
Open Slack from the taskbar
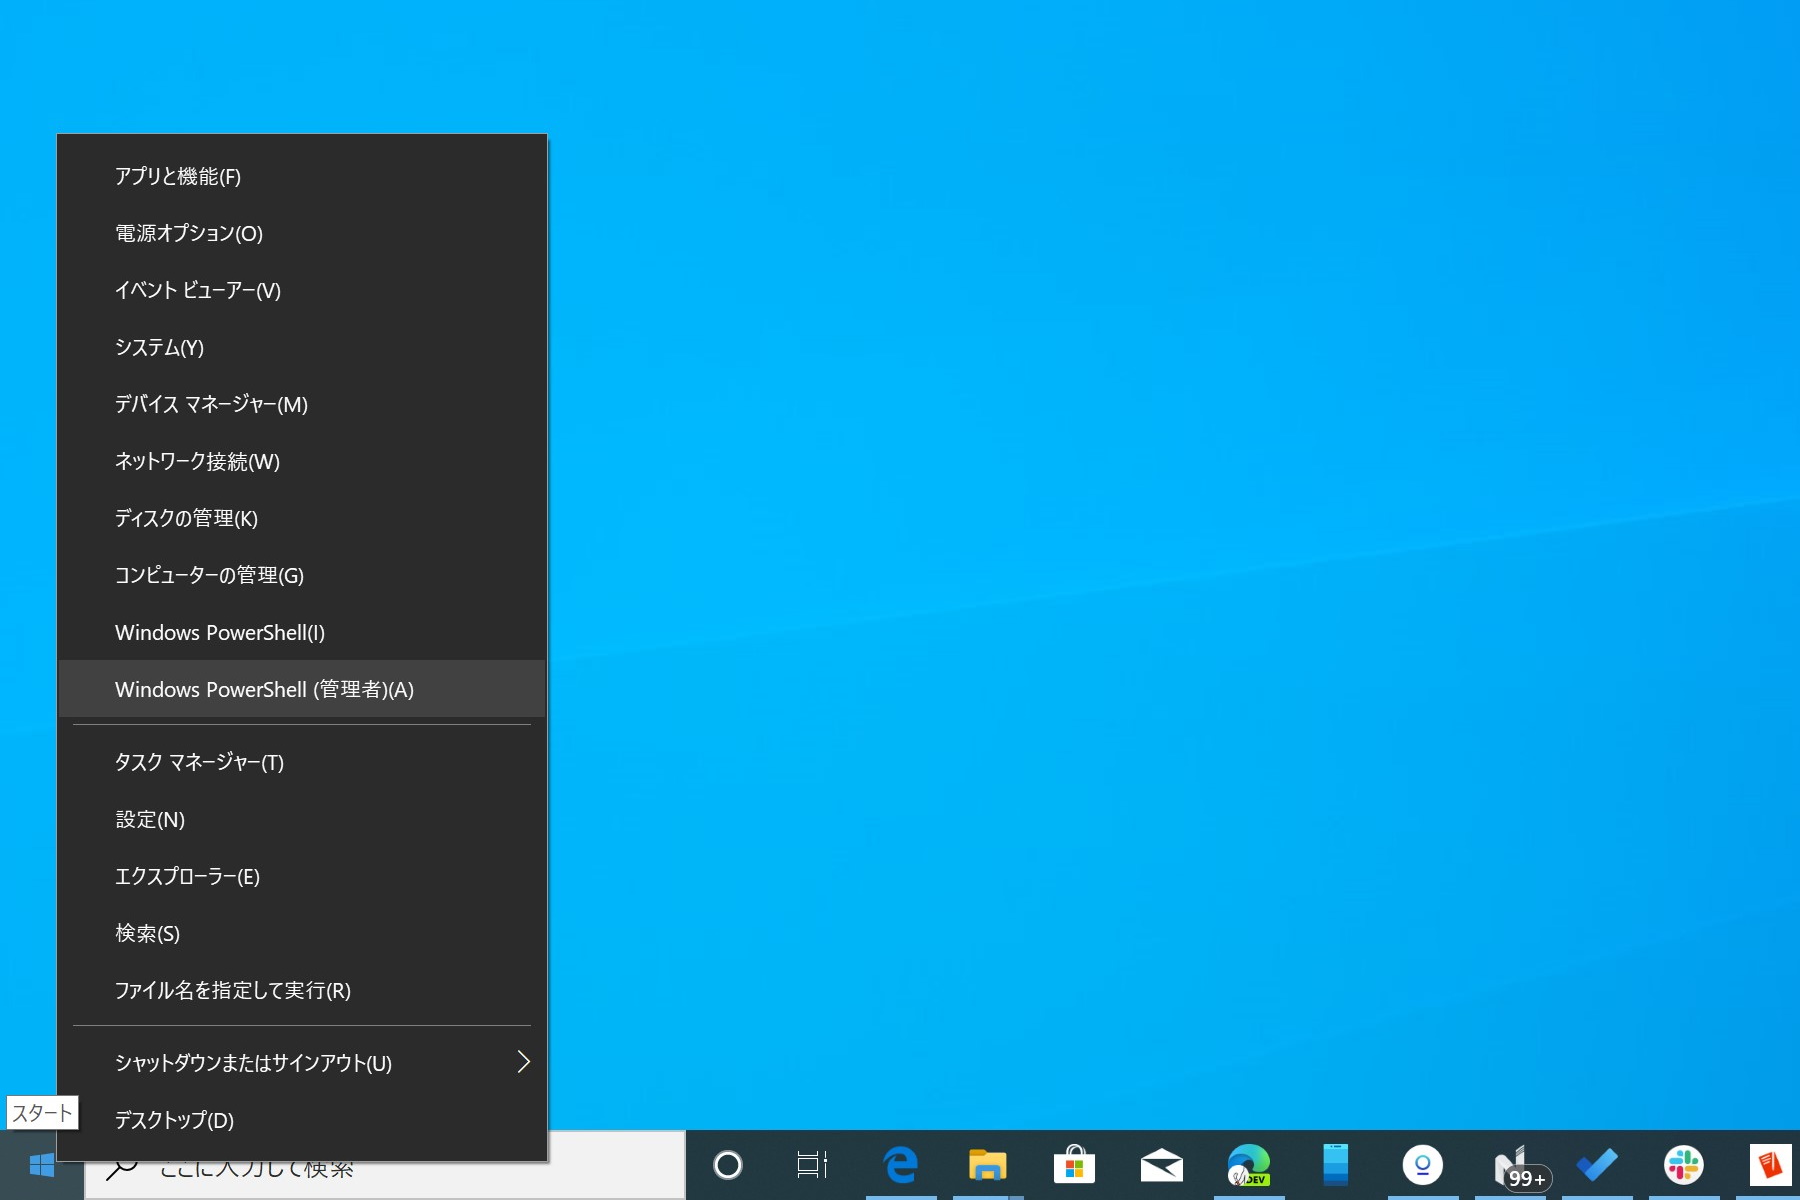[x=1684, y=1165]
